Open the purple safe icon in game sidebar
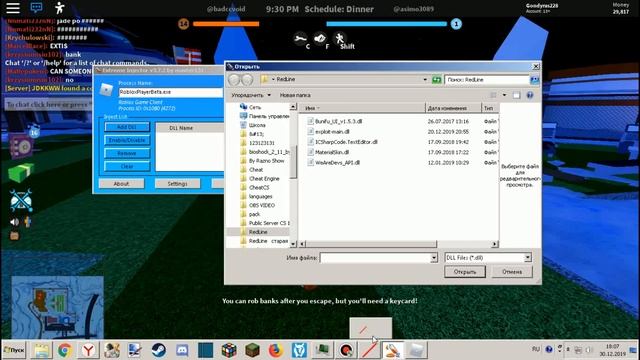The height and width of the screenshot is (360, 640). [x=21, y=147]
